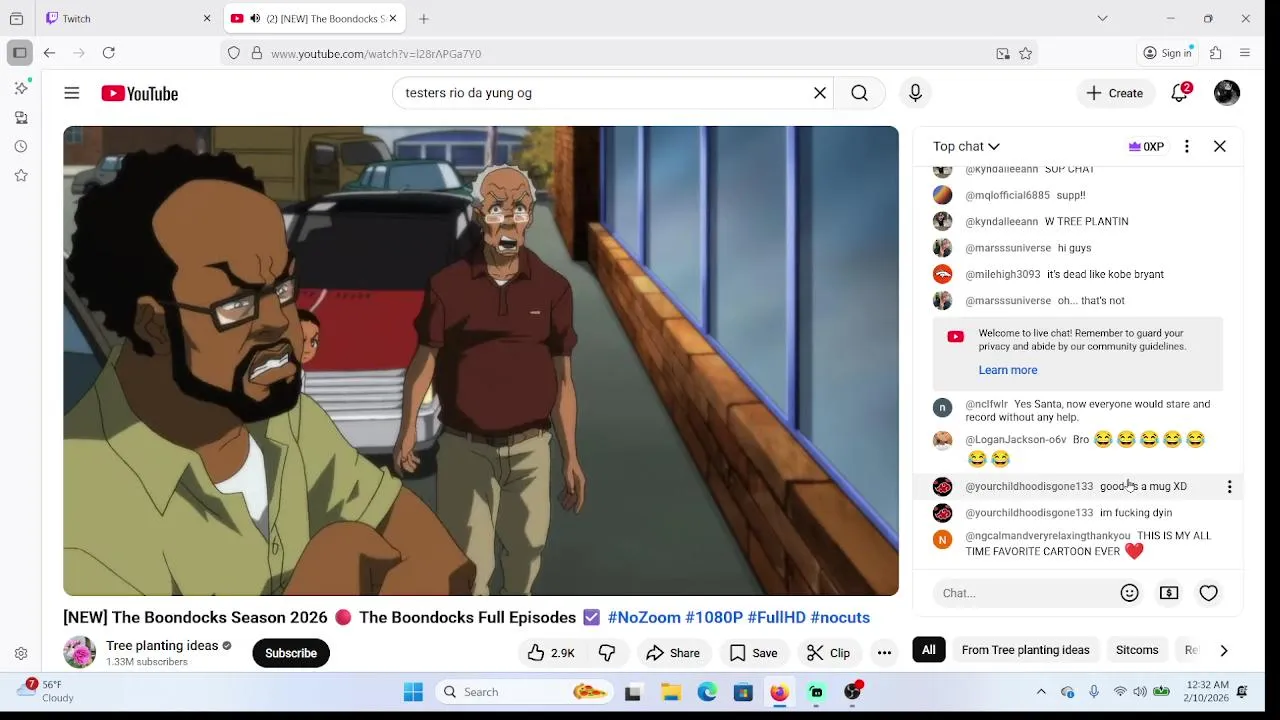The width and height of the screenshot is (1280, 720).
Task: Bookmark this page with star icon
Action: point(1025,54)
